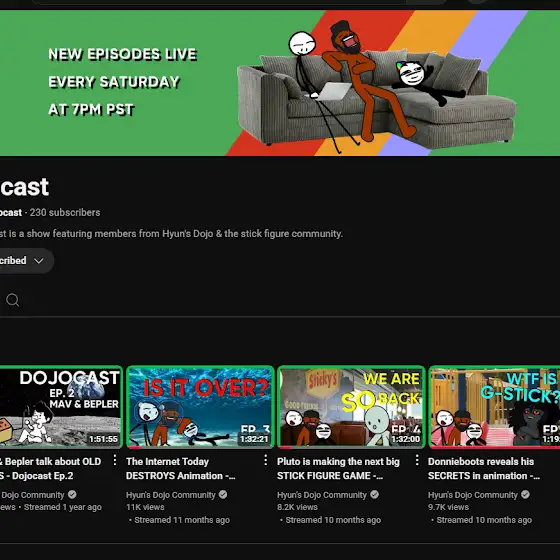
Task: Open 'The Internet Today DESTROYS Animation' title
Action: [x=180, y=469]
